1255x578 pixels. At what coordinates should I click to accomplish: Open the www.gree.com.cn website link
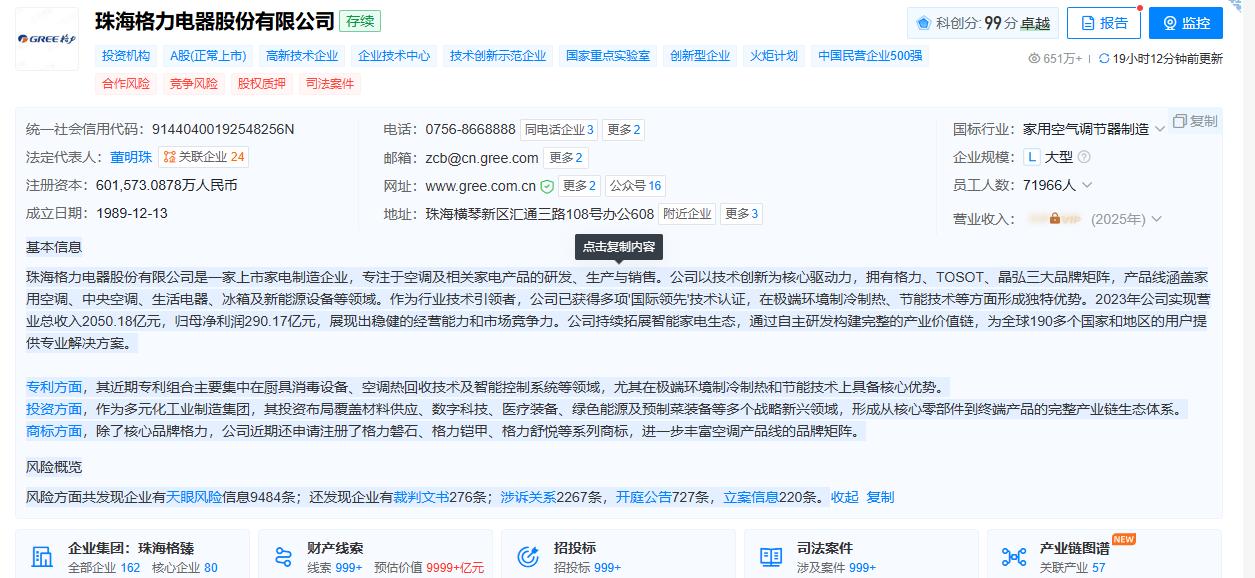point(481,186)
